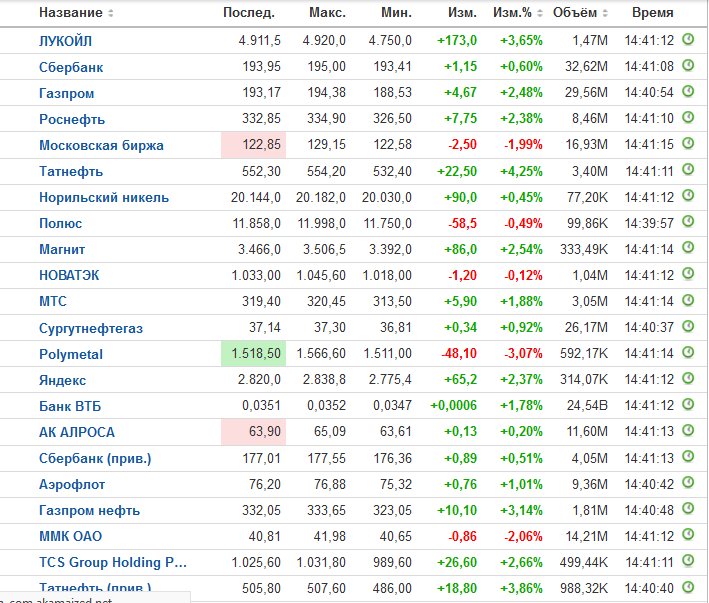Open the Роснефть stock link
Image resolution: width=709 pixels, height=603 pixels.
[x=72, y=119]
